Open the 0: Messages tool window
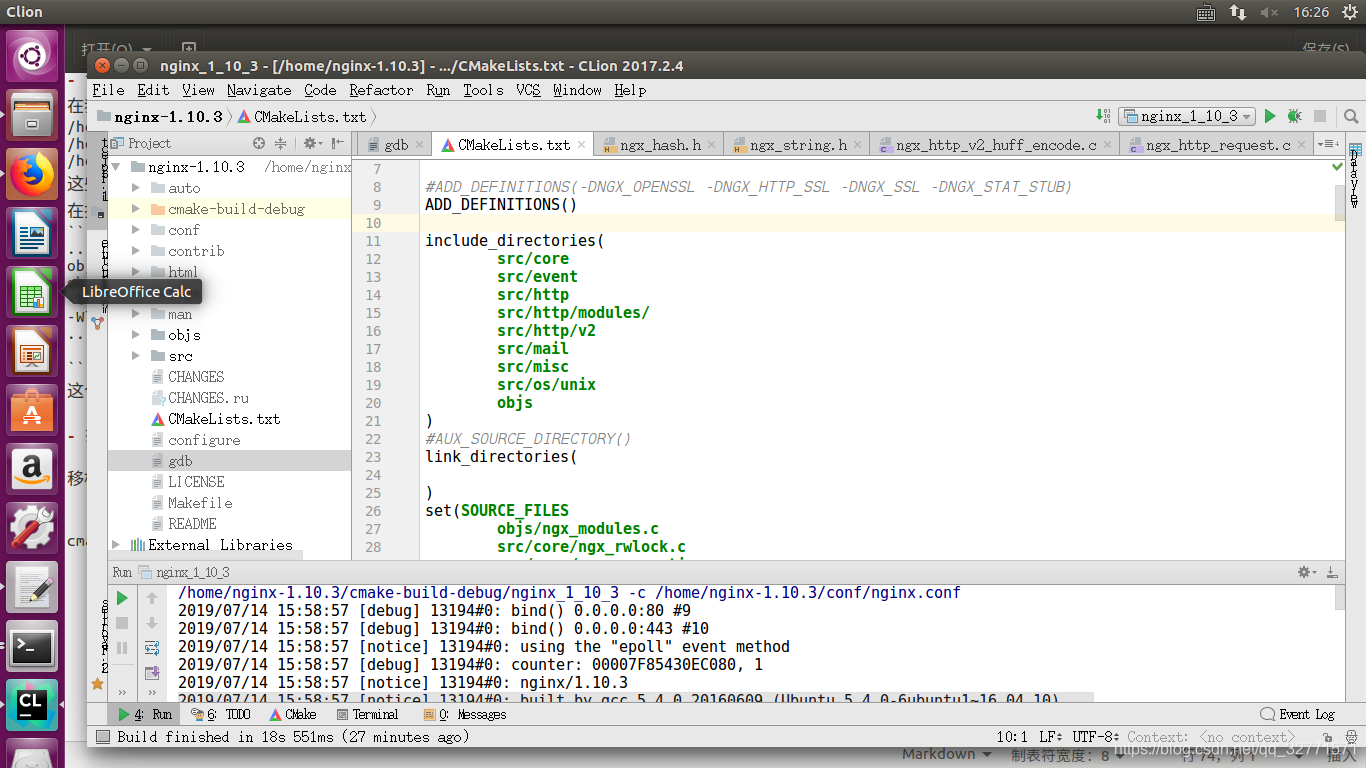 coord(464,715)
